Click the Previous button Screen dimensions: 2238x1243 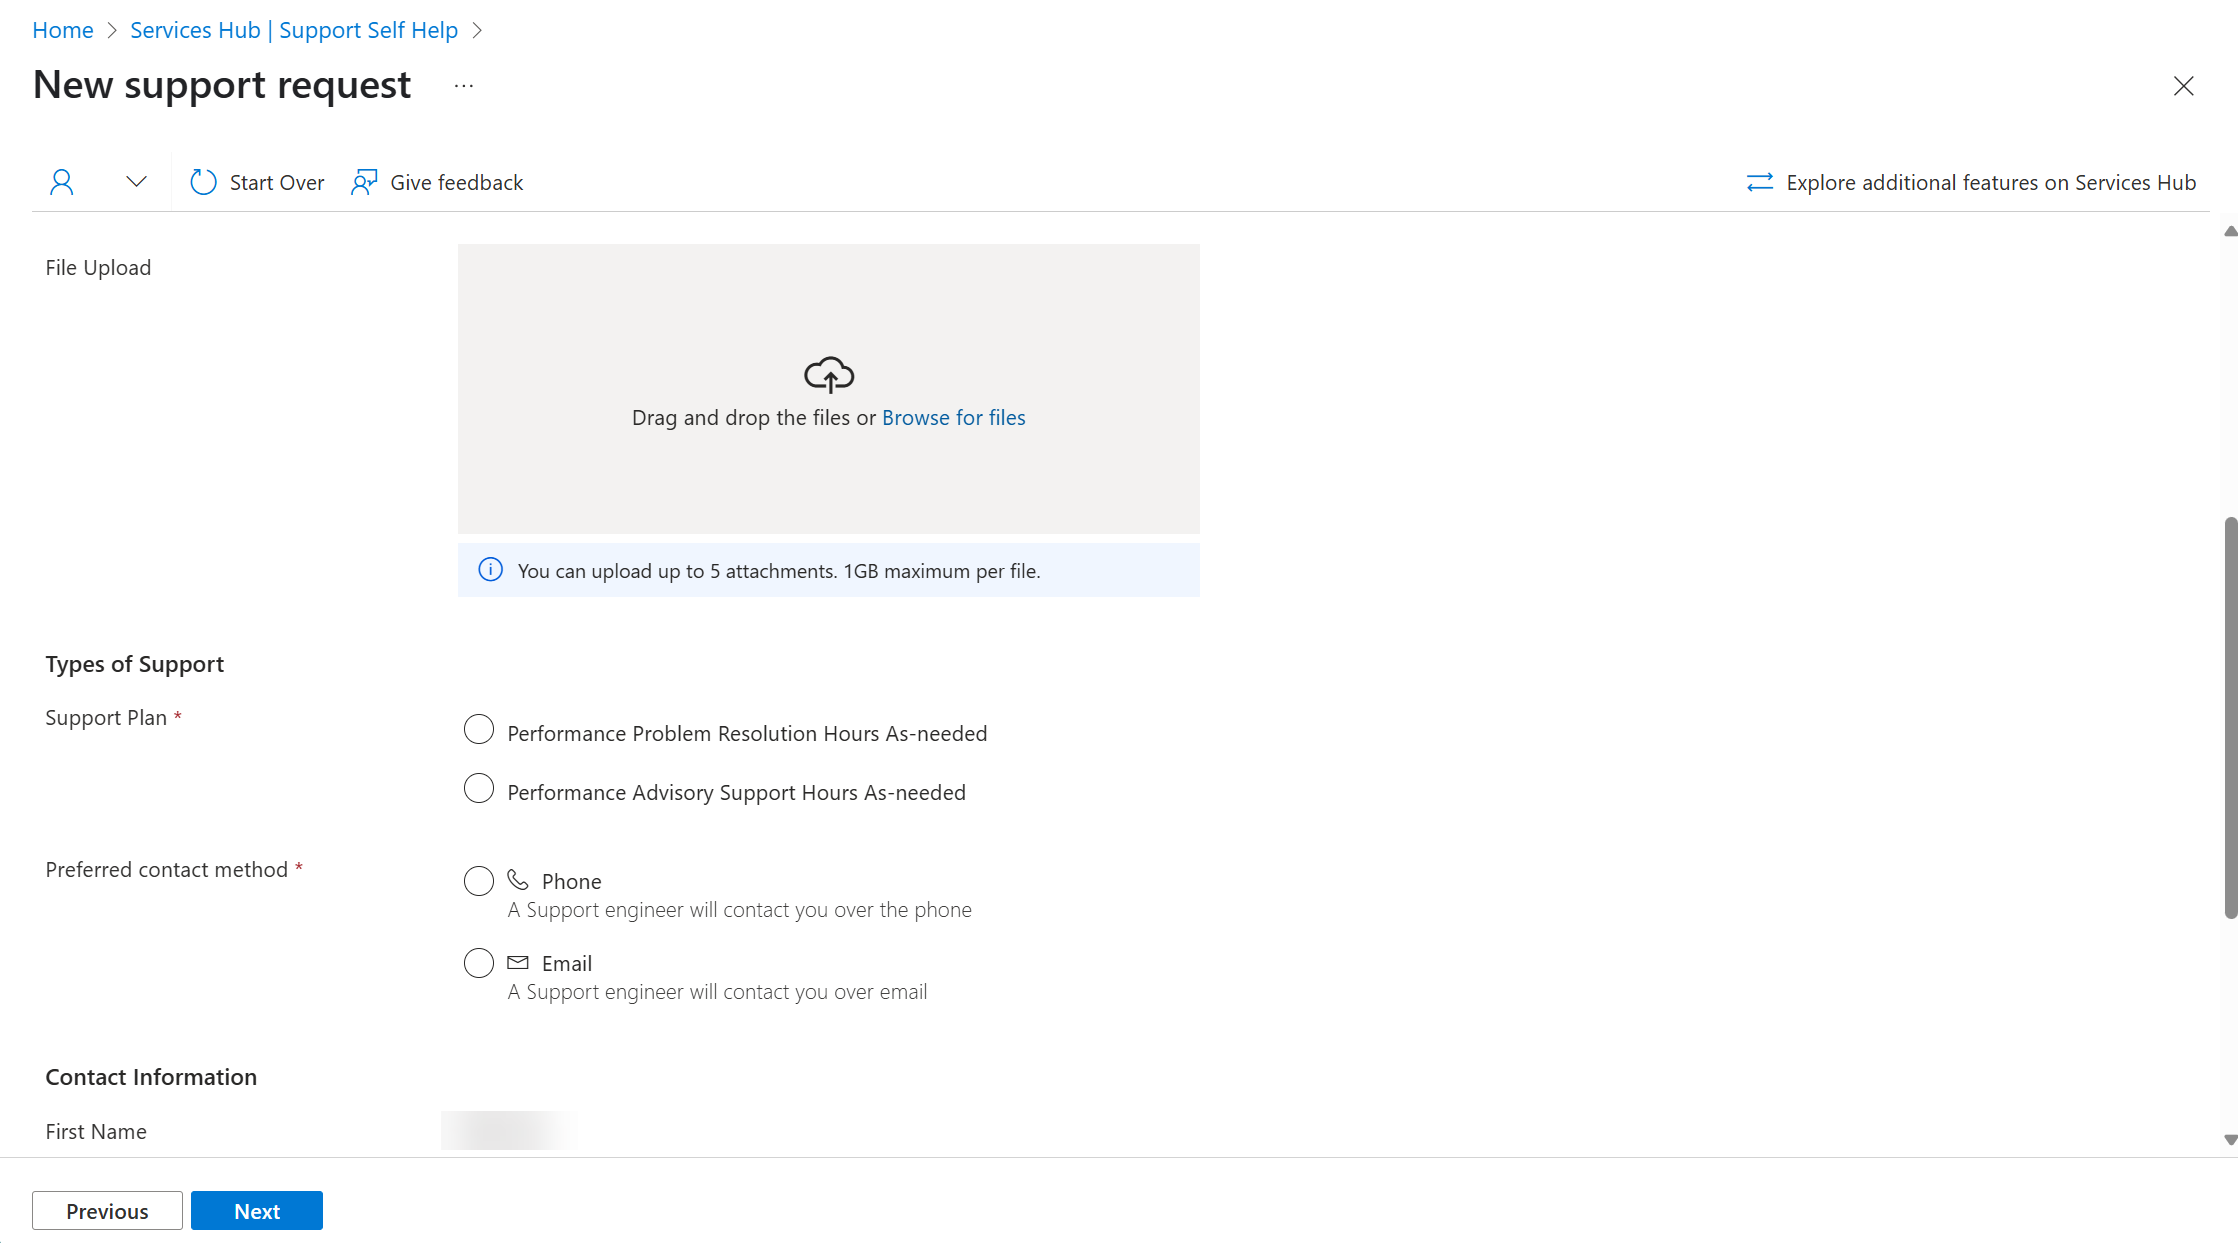pos(107,1209)
